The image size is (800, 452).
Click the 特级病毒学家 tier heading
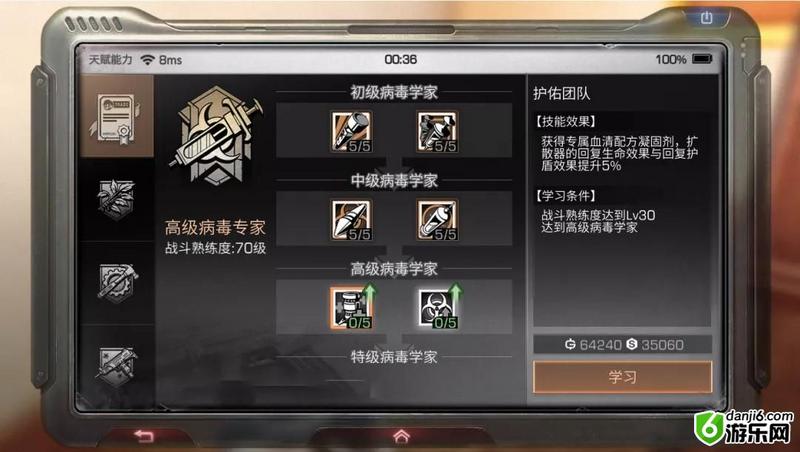[x=394, y=357]
